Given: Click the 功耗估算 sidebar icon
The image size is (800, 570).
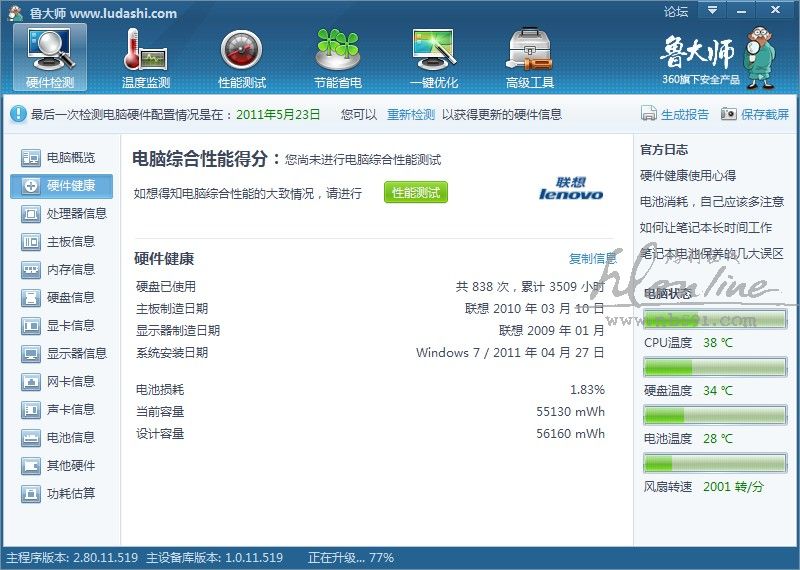Looking at the screenshot, I should click(x=31, y=493).
